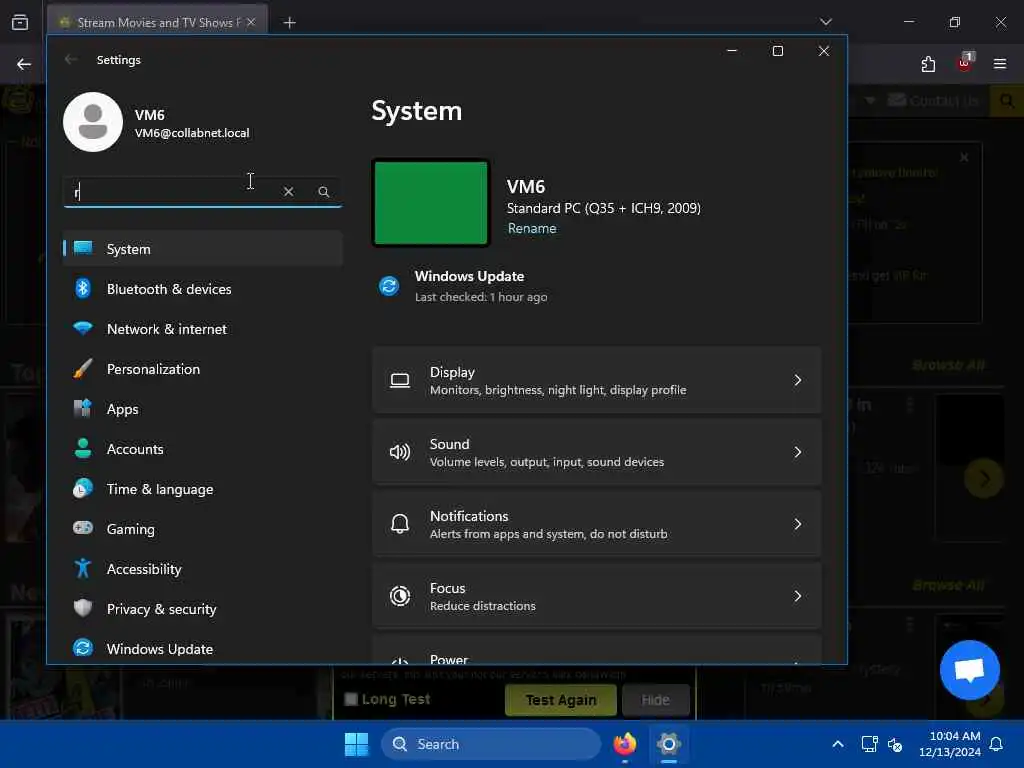The width and height of the screenshot is (1024, 768).
Task: Open Accessibility settings
Action: [202, 569]
